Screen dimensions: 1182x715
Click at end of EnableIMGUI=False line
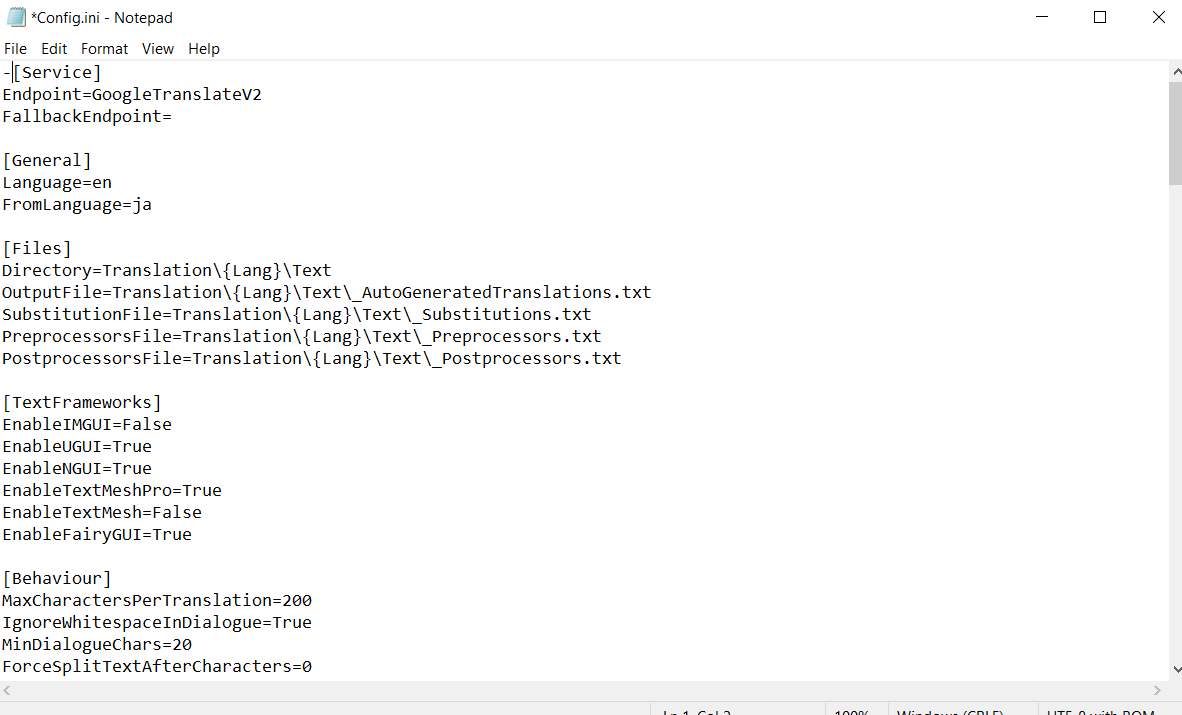click(x=173, y=425)
